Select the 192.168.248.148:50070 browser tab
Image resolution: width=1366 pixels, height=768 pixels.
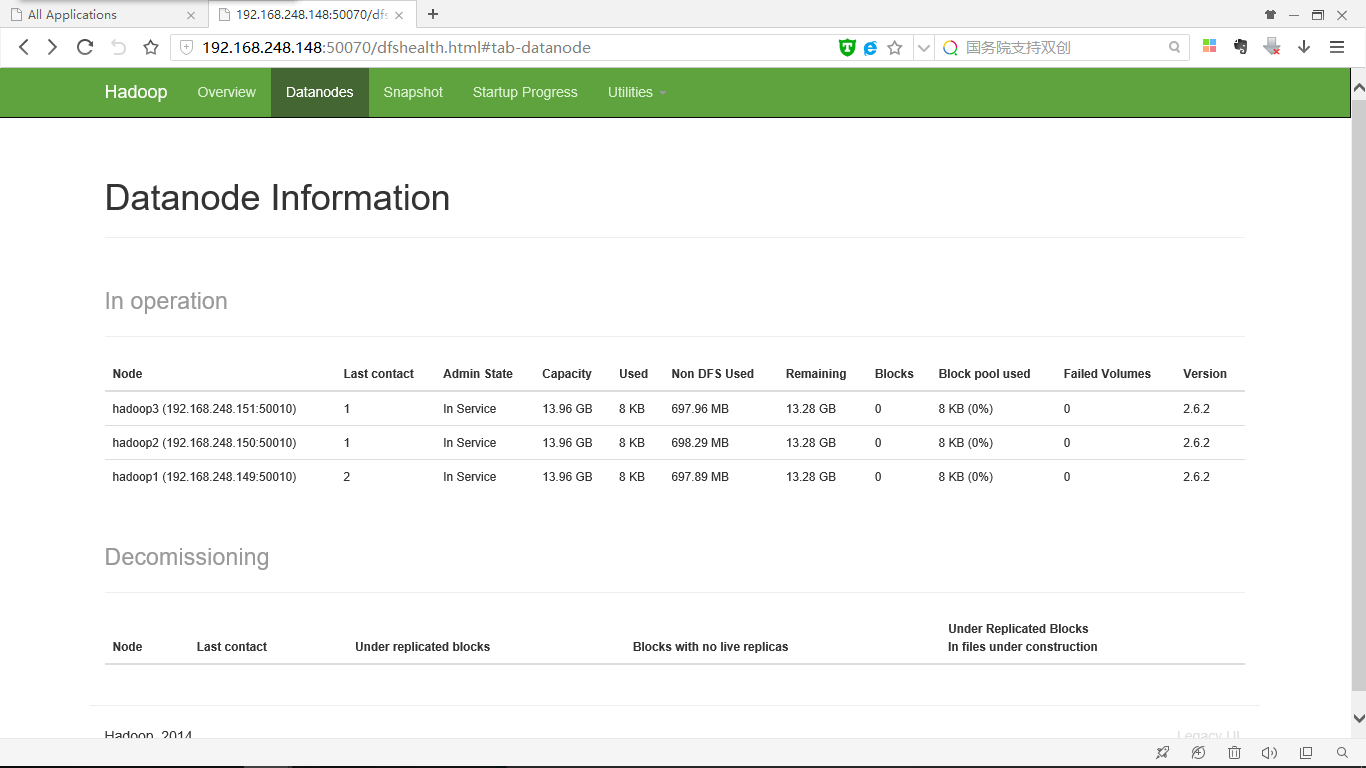310,14
